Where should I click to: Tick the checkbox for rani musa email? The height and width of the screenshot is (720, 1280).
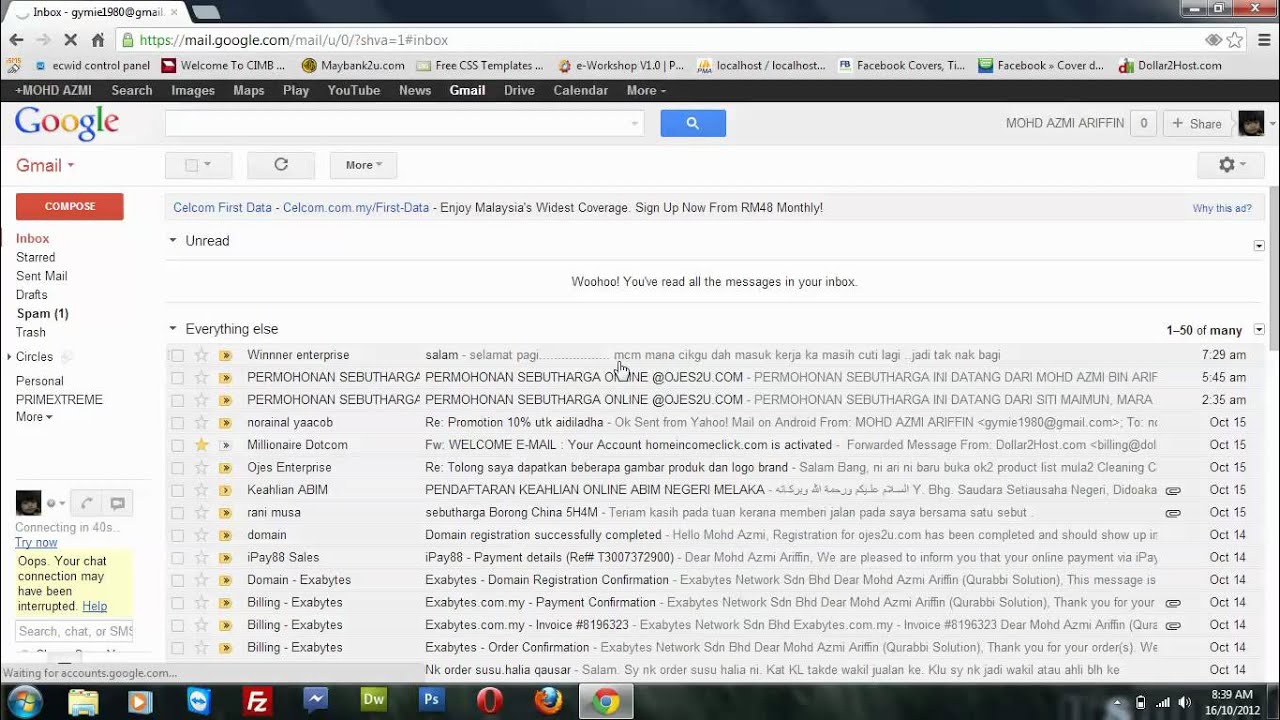tap(177, 513)
